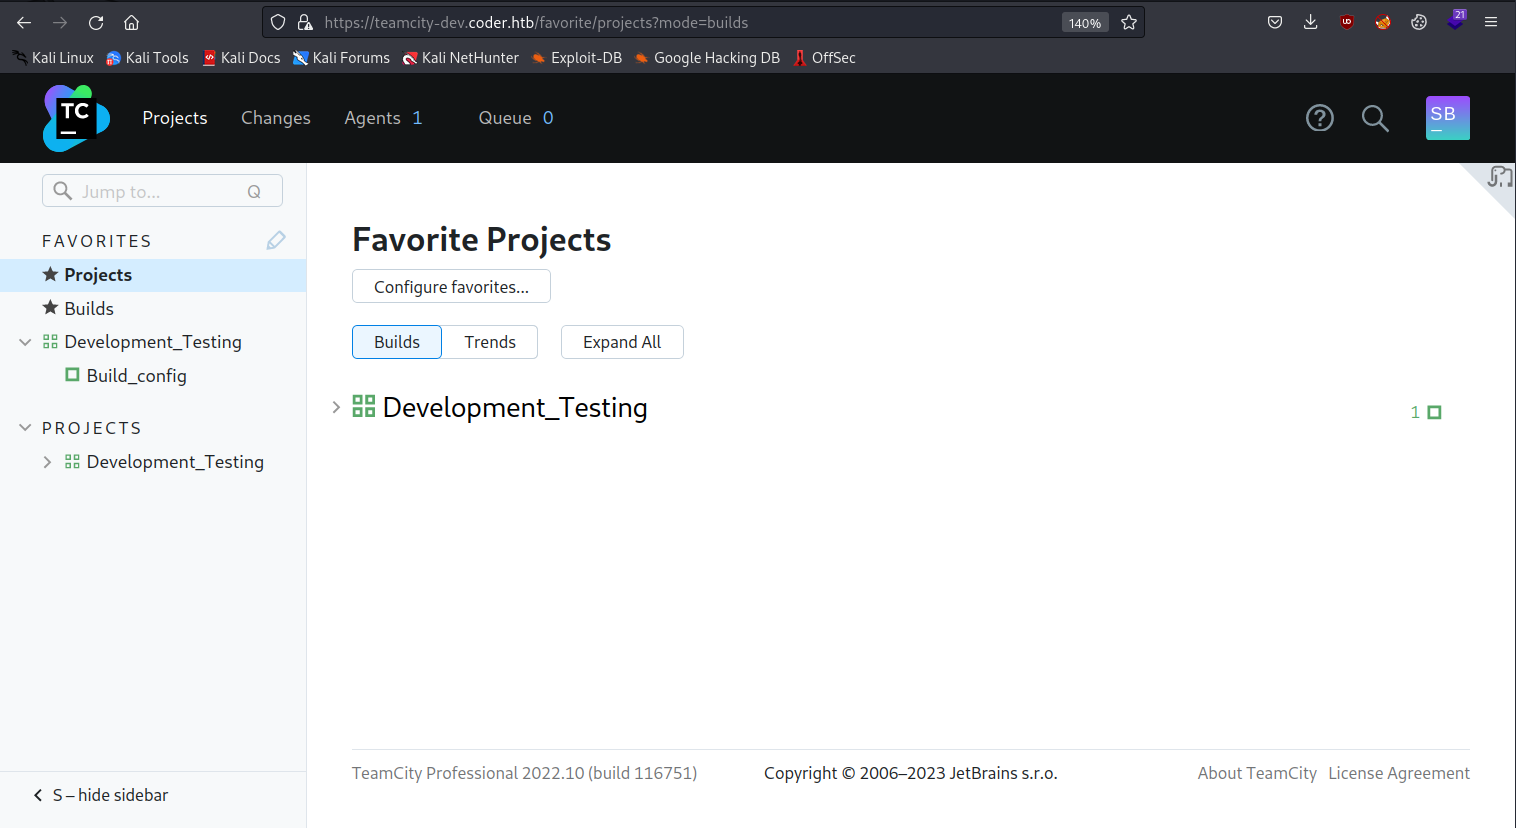Screen dimensions: 1516x828
Task: Expand the Development_Testing project in main area
Action: (335, 407)
